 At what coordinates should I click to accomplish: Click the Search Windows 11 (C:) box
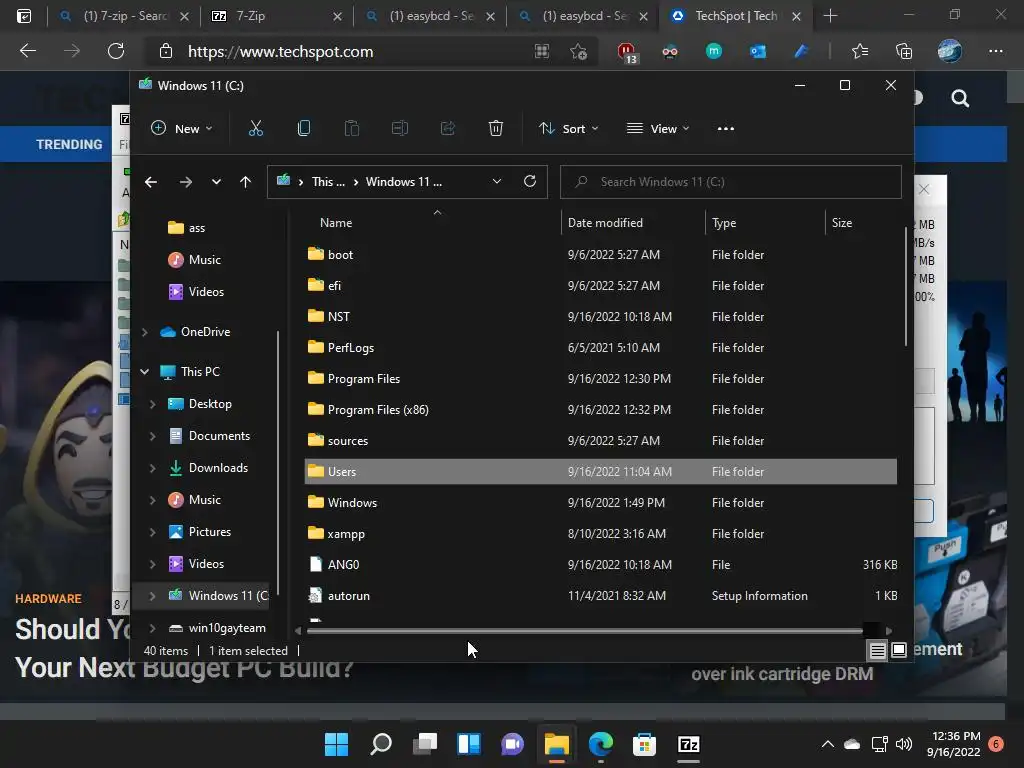(731, 182)
